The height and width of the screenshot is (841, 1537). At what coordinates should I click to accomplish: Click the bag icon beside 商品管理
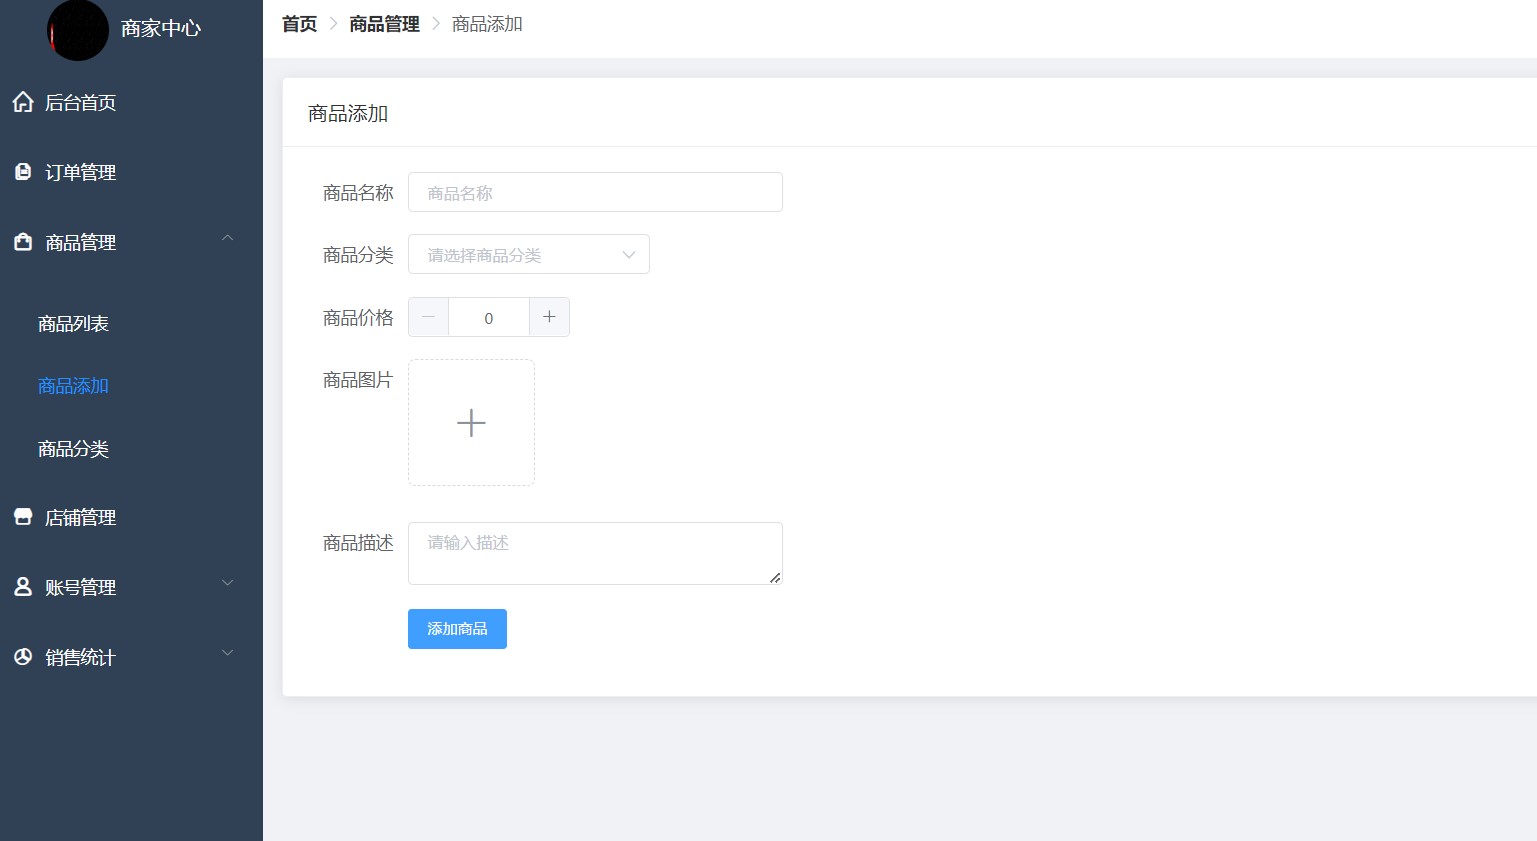[x=23, y=242]
